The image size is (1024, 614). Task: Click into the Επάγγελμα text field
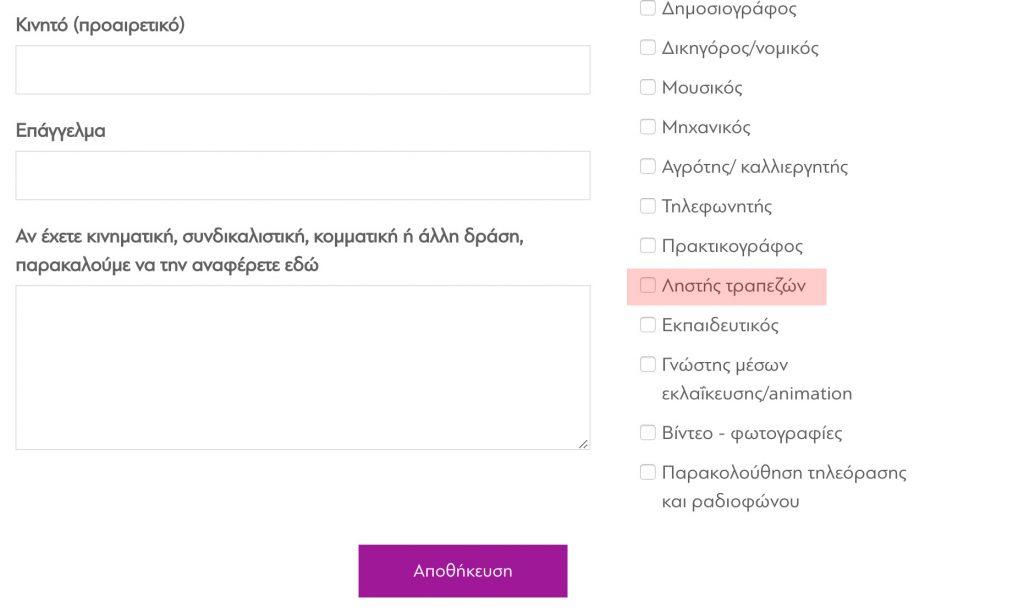[302, 176]
